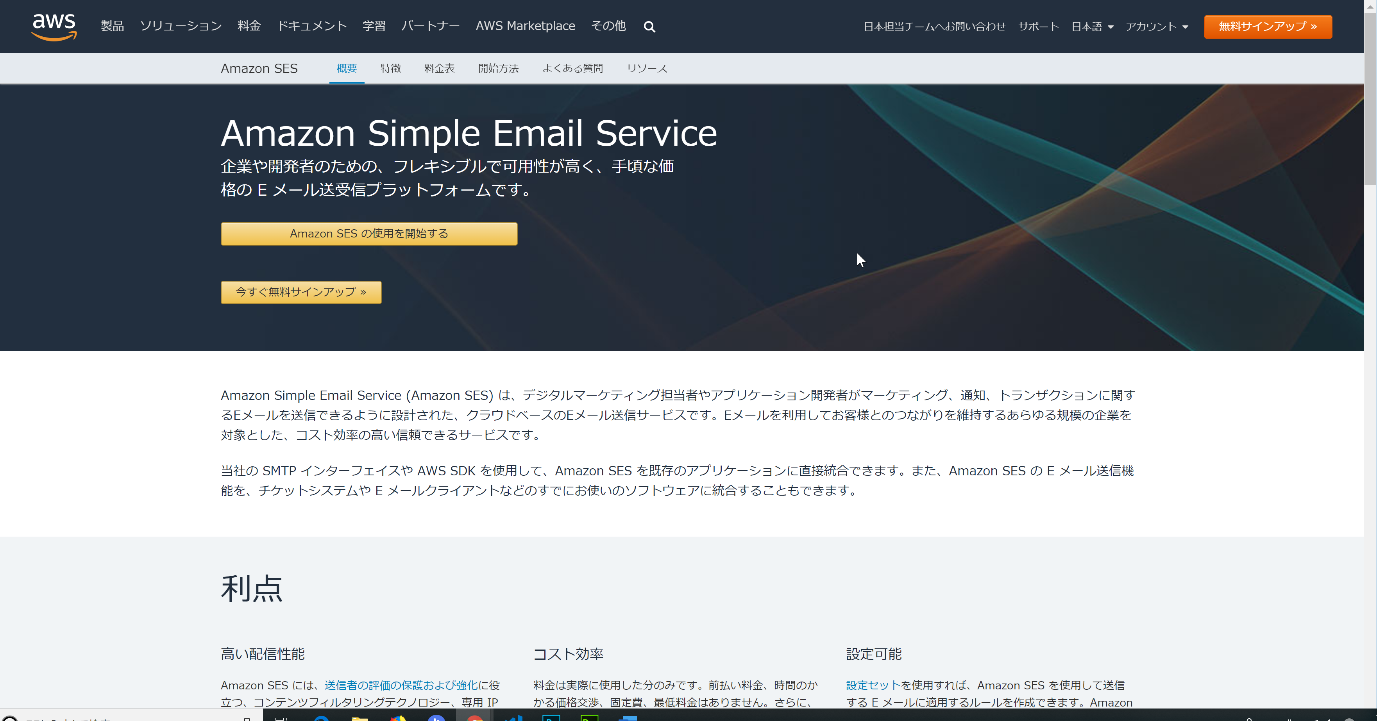Click 日本担当チームへお問い合わせ link
This screenshot has height=721, width=1377.
934,27
